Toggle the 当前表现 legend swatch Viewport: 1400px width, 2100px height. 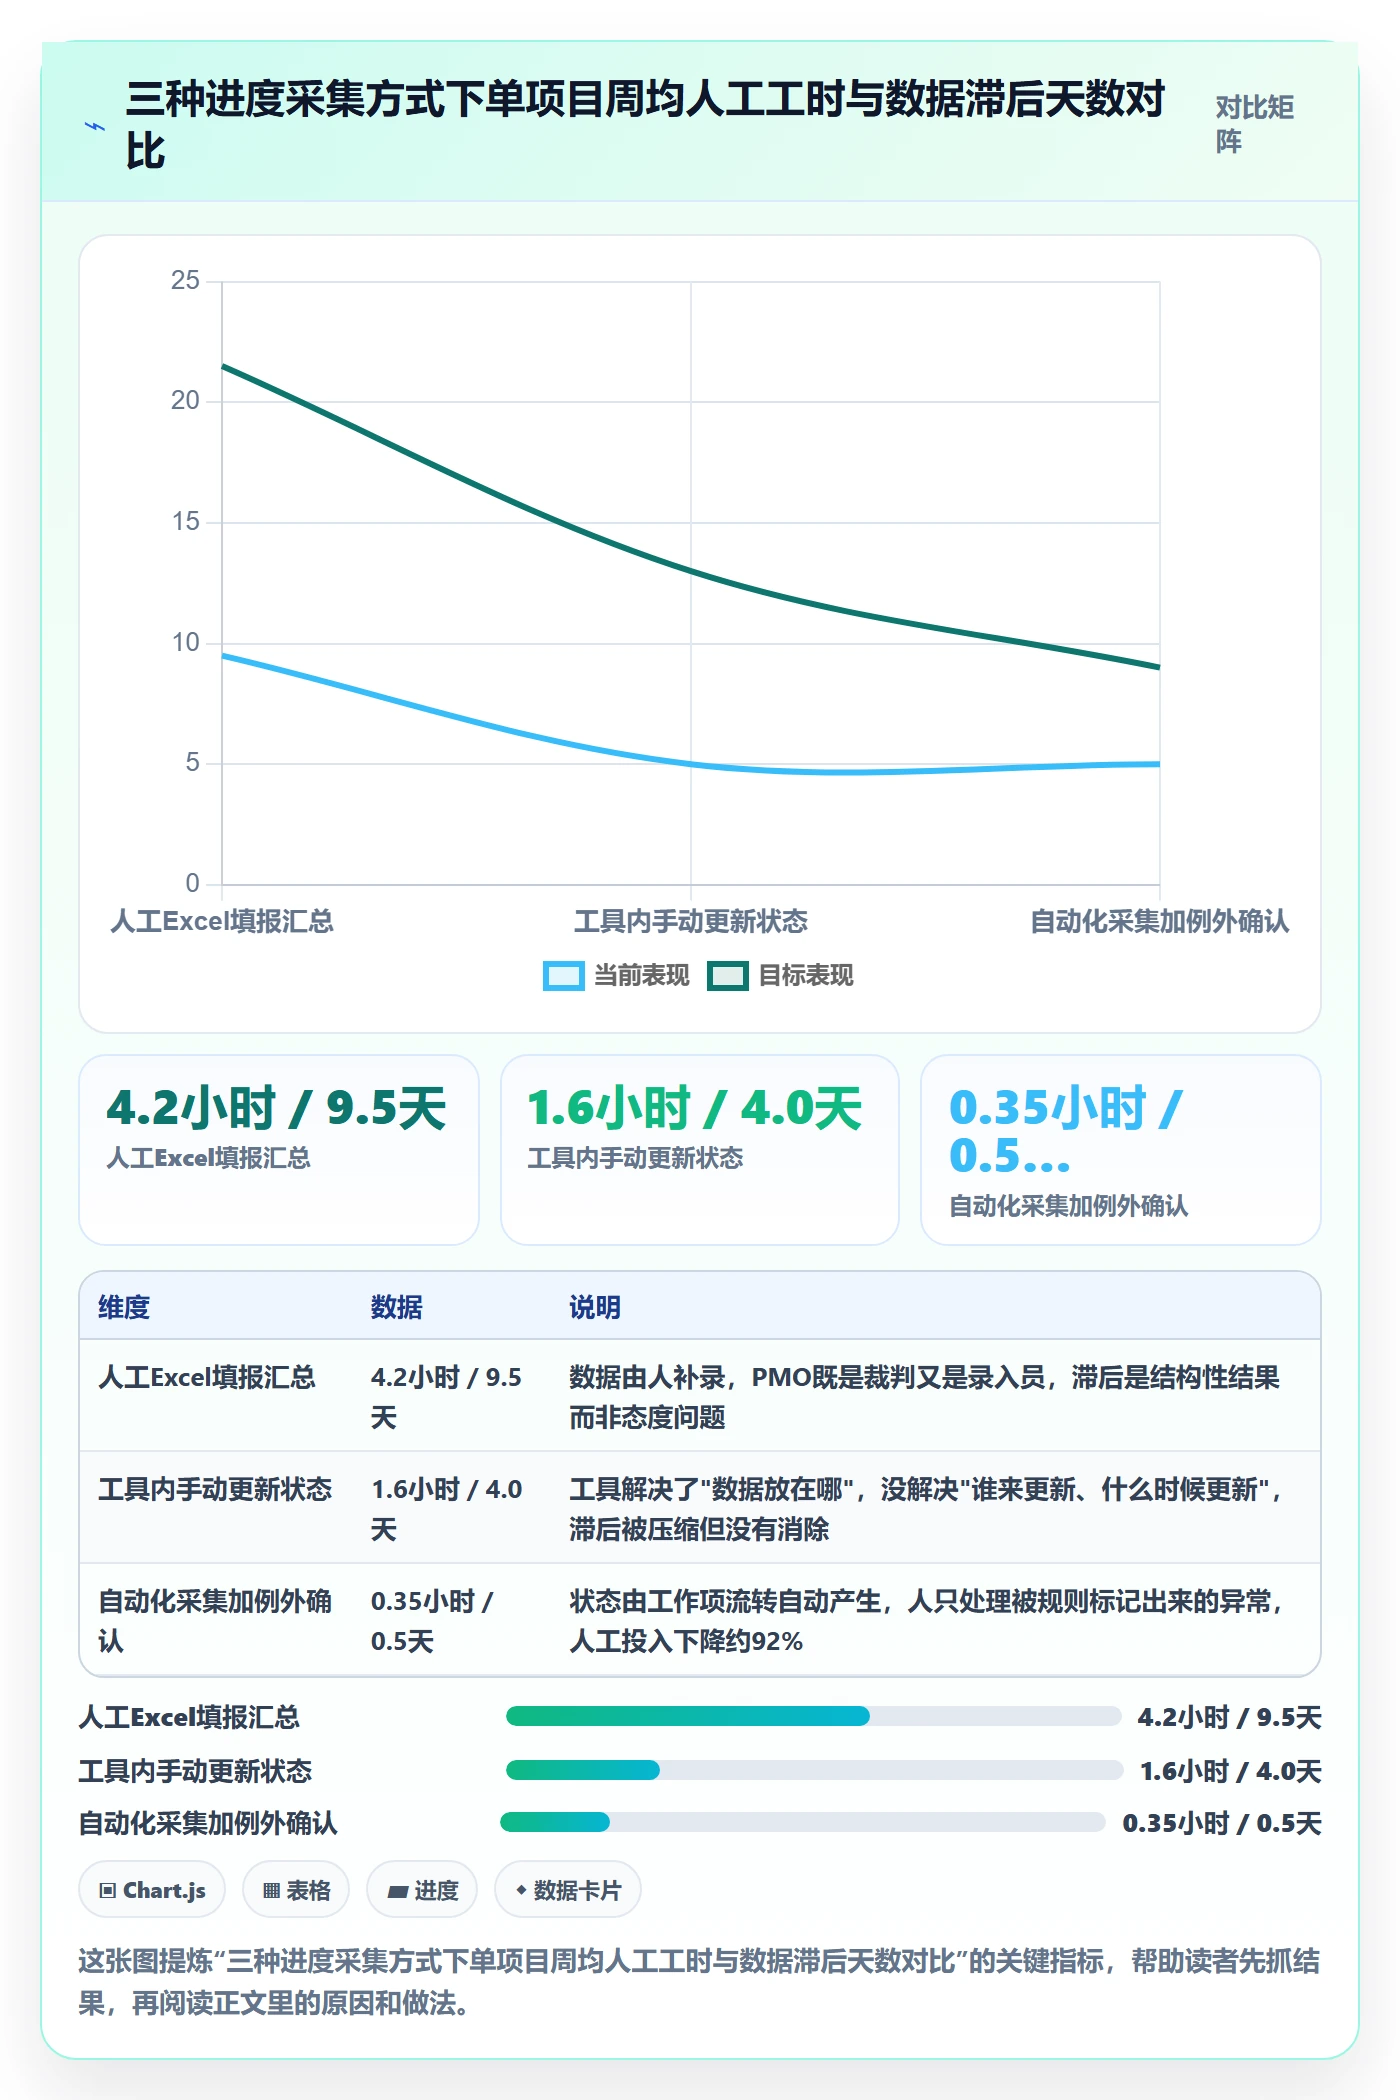(563, 975)
